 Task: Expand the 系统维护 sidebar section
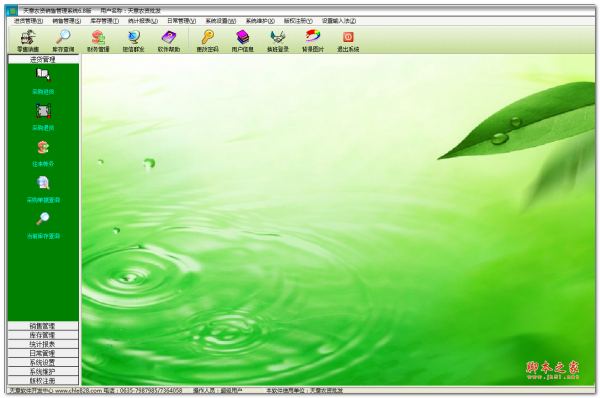click(43, 371)
